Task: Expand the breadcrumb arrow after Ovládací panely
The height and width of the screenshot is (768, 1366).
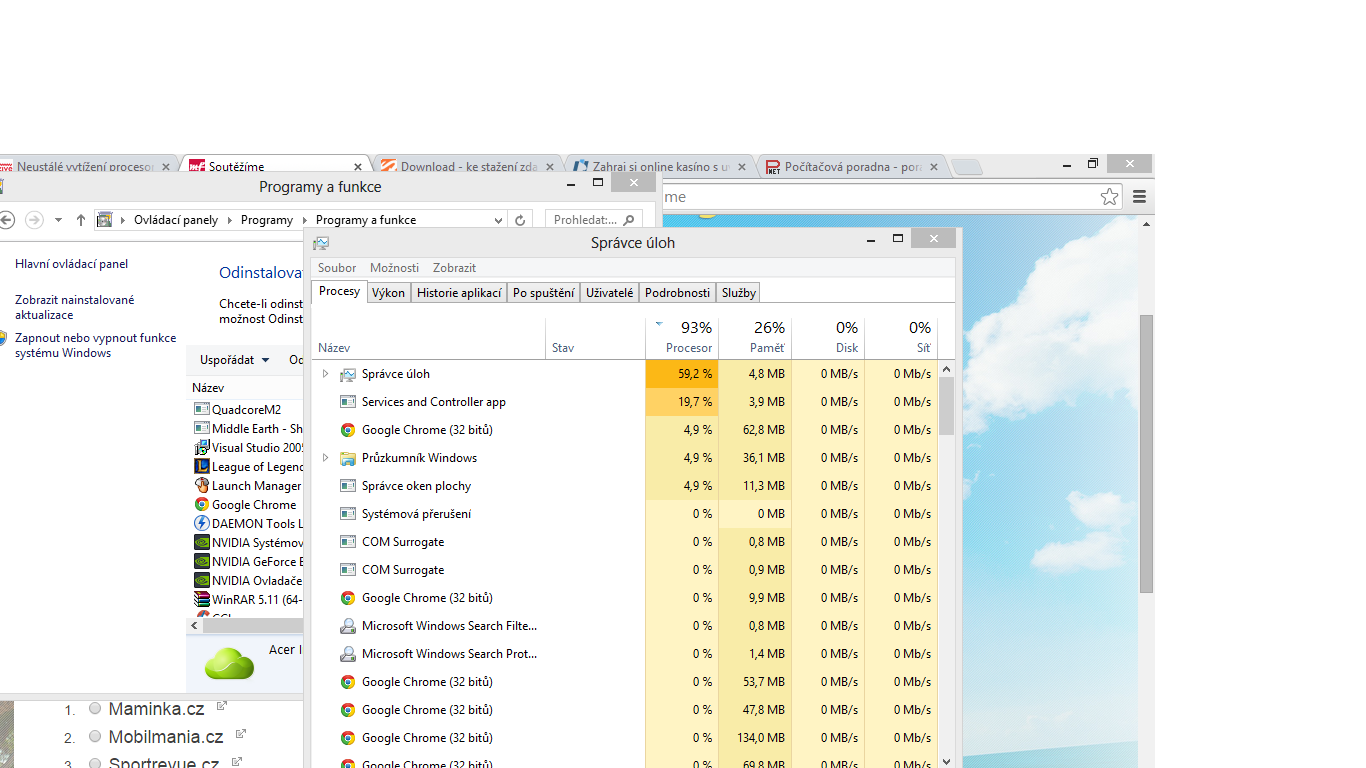Action: [x=229, y=220]
